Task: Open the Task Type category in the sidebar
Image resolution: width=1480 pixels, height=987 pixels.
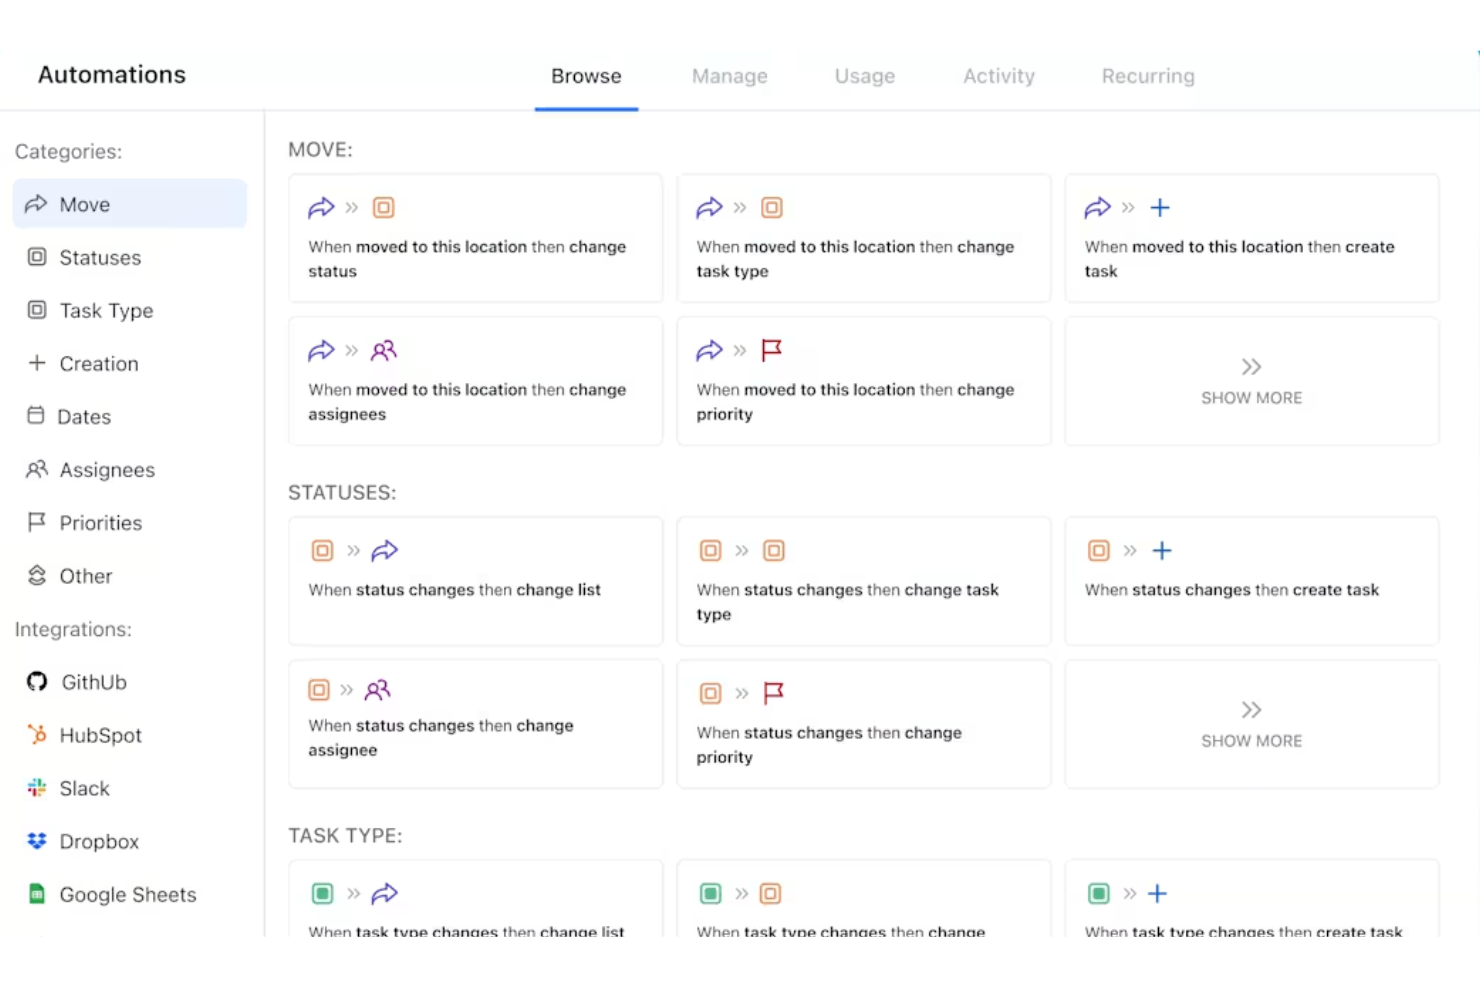Action: point(106,310)
